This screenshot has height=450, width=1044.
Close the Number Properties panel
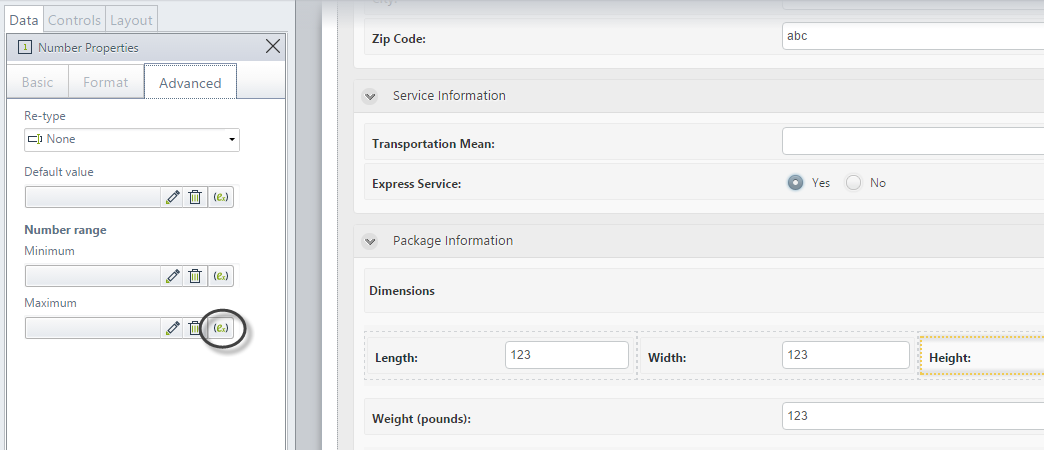pyautogui.click(x=273, y=46)
